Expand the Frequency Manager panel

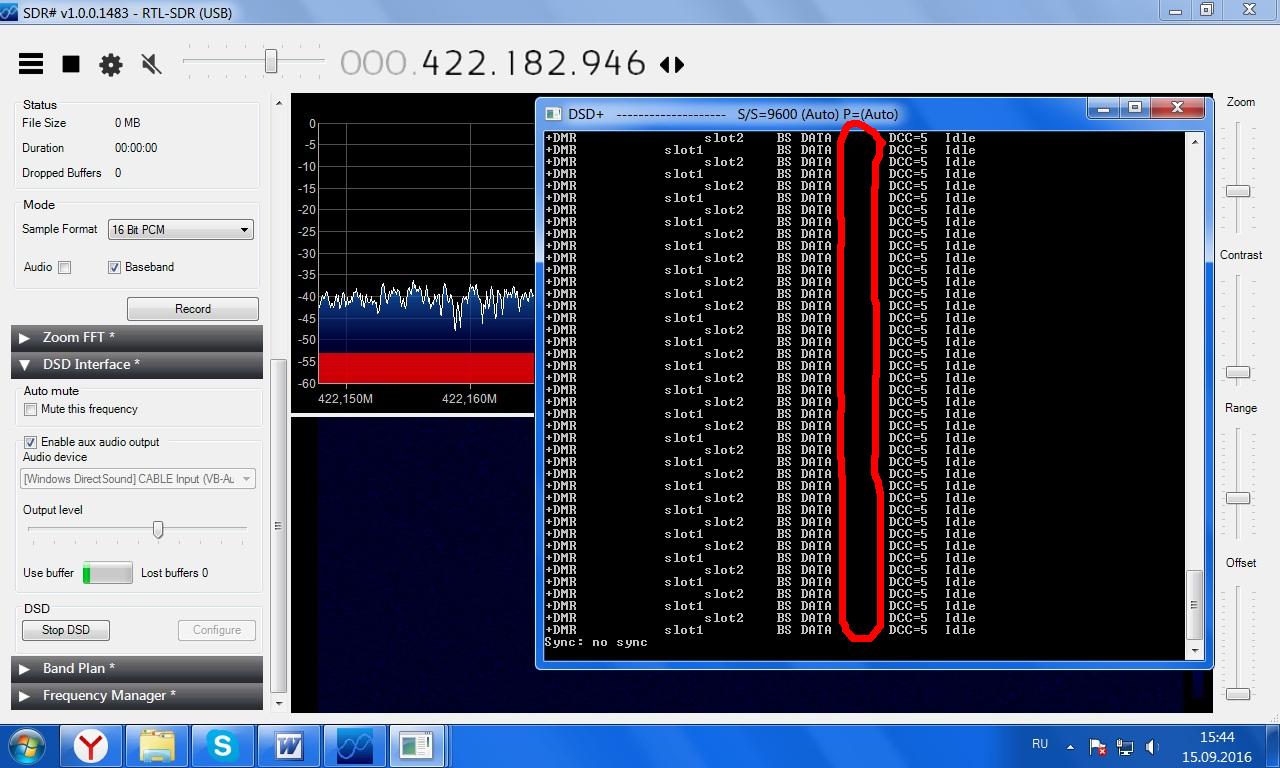[137, 695]
